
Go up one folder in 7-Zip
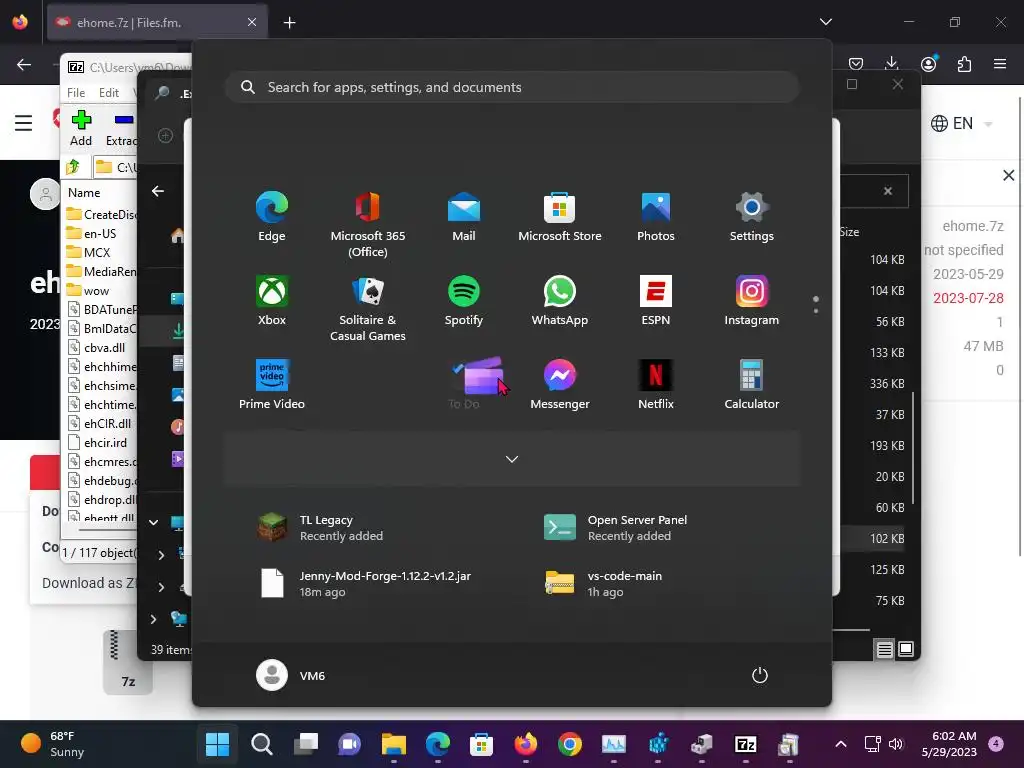point(73,167)
